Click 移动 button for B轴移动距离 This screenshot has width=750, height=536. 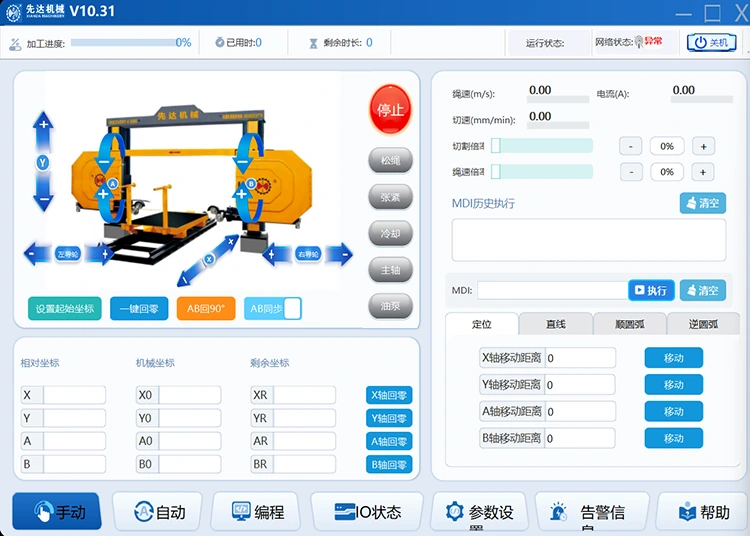click(673, 438)
